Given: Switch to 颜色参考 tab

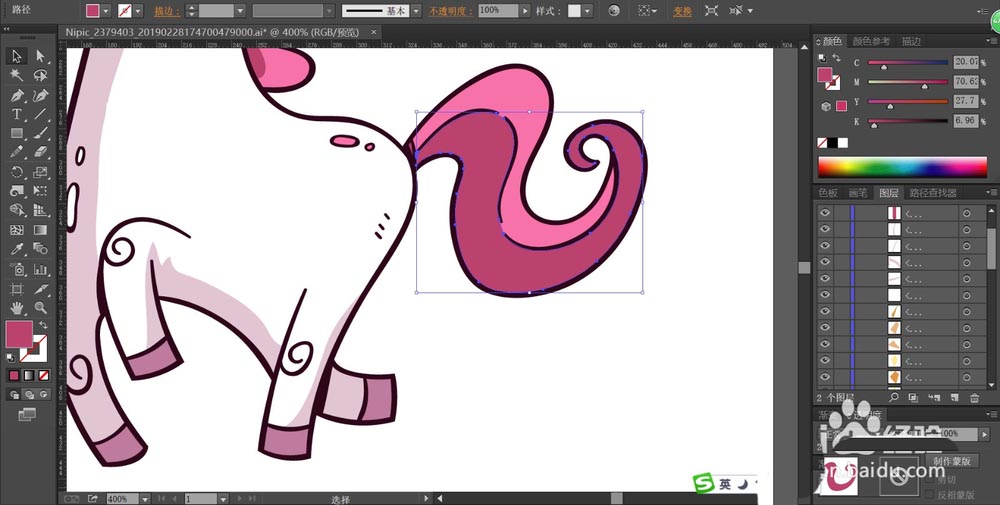Looking at the screenshot, I should (871, 41).
